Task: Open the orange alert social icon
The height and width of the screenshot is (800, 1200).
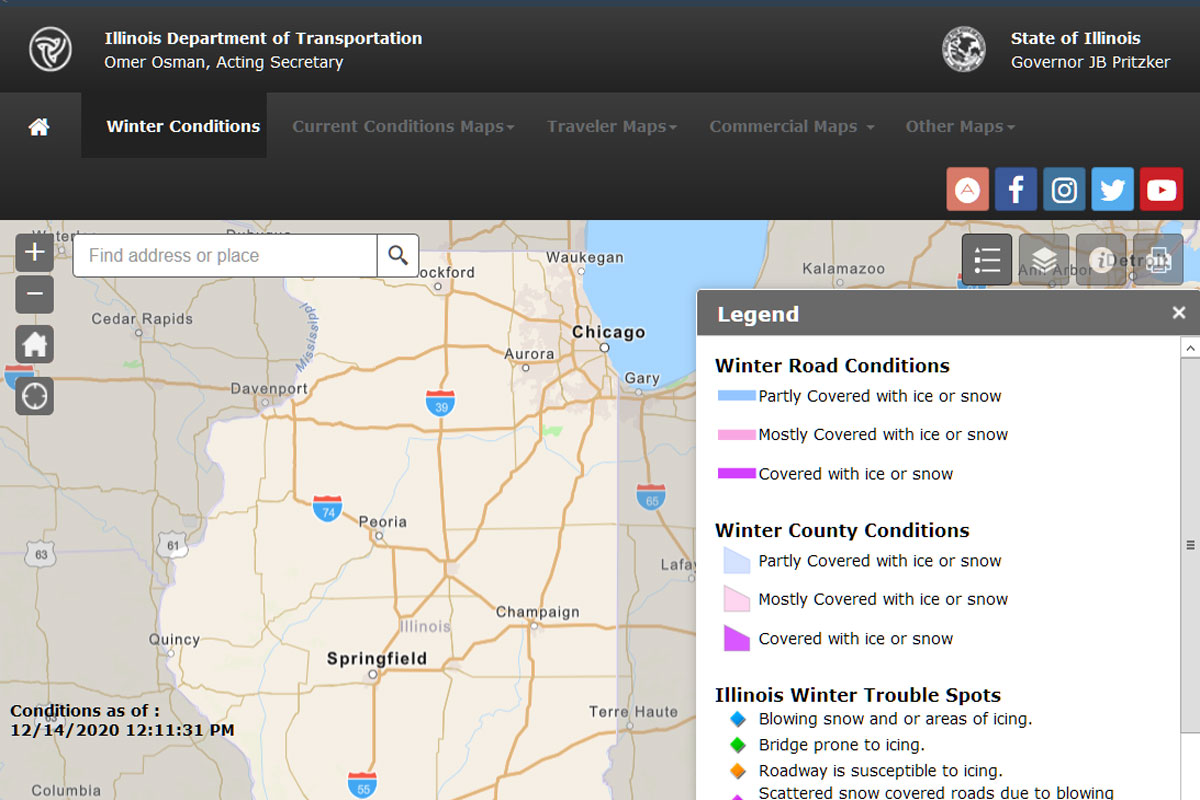Action: 967,189
